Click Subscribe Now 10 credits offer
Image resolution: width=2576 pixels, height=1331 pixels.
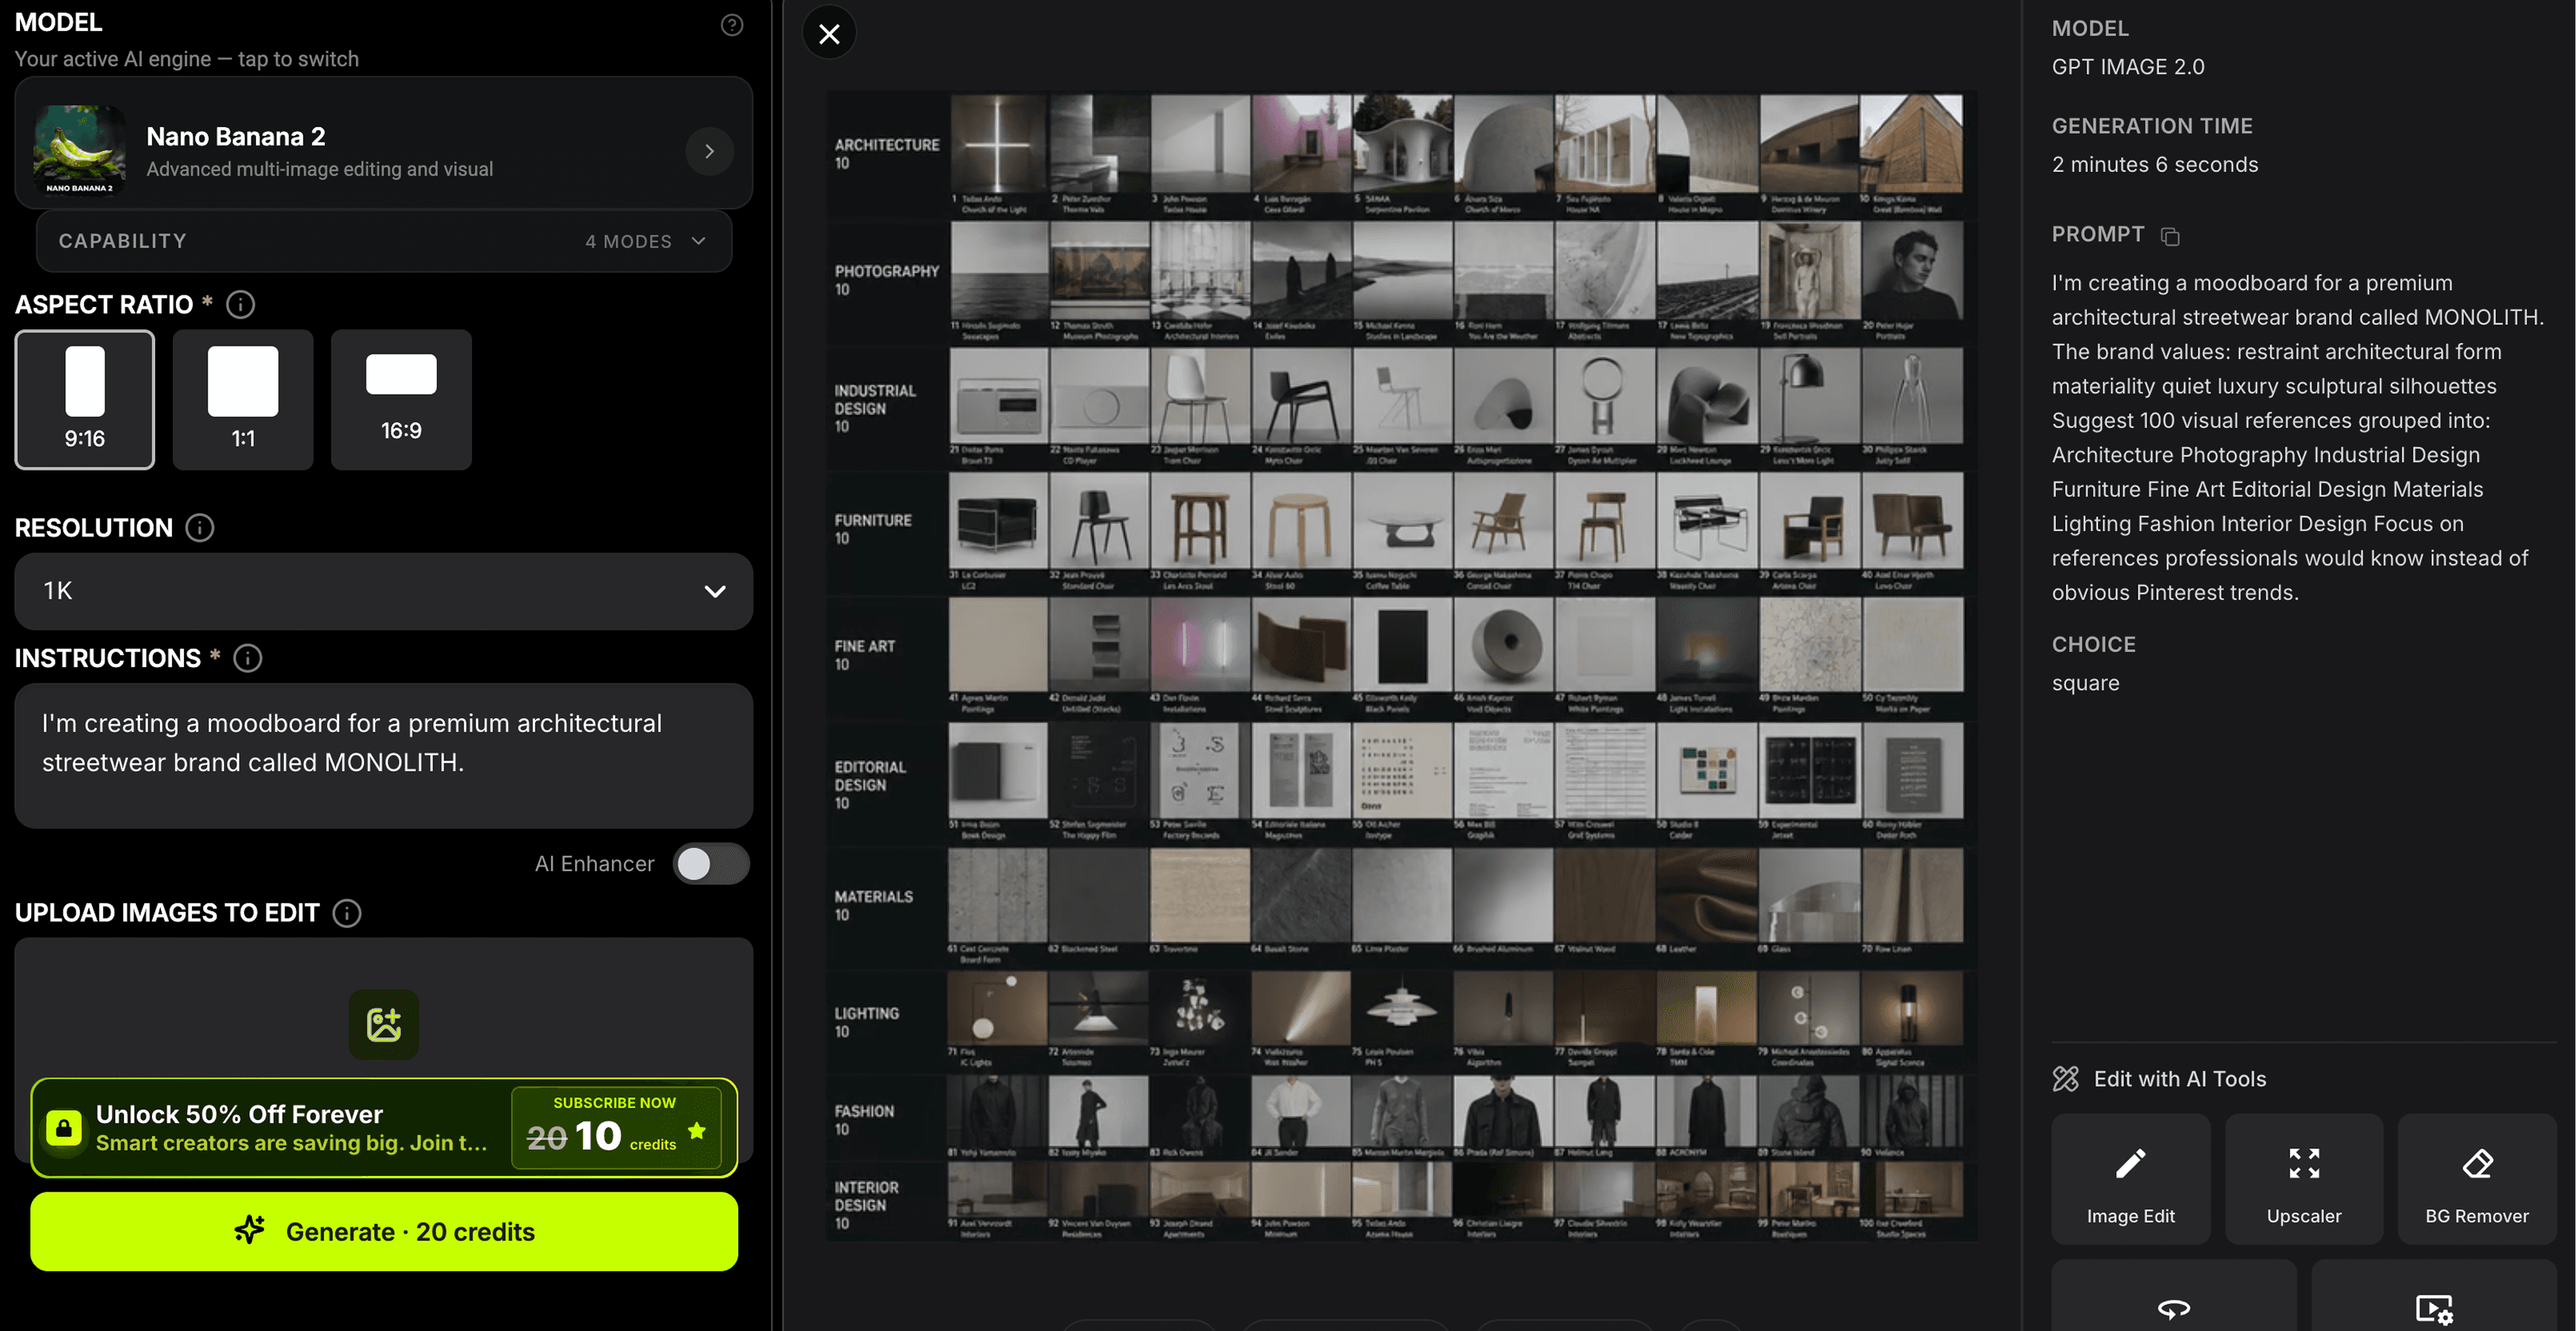pyautogui.click(x=616, y=1127)
